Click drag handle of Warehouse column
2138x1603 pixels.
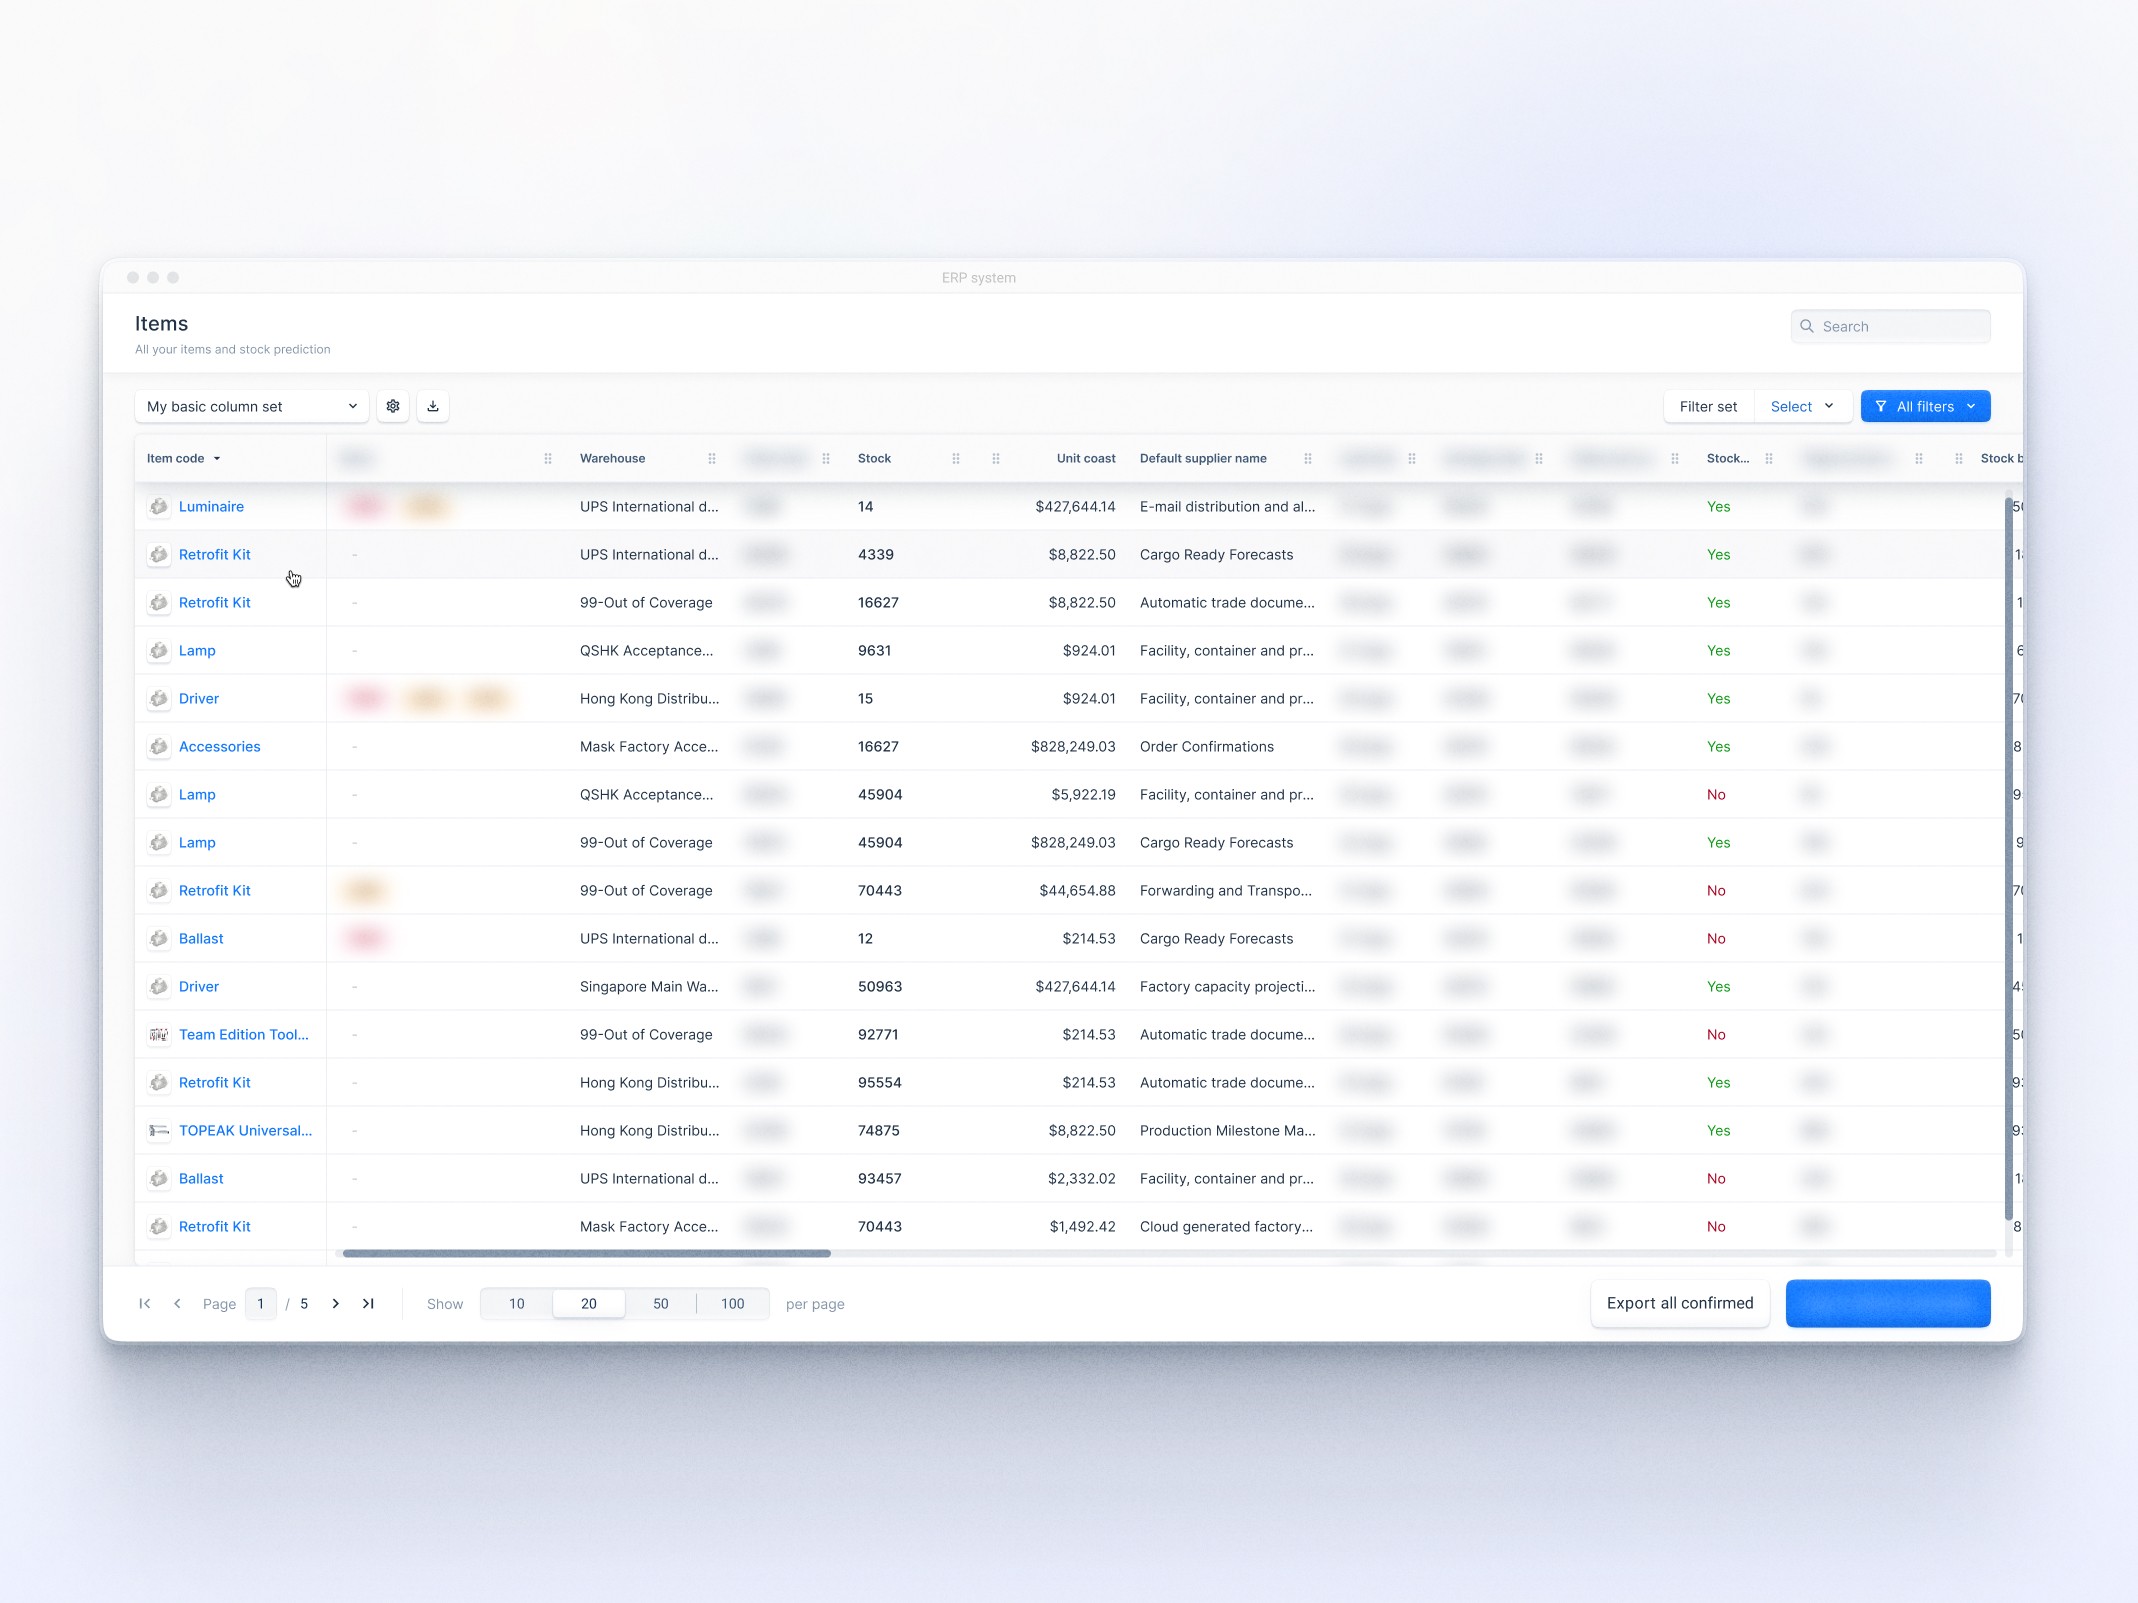coord(712,459)
